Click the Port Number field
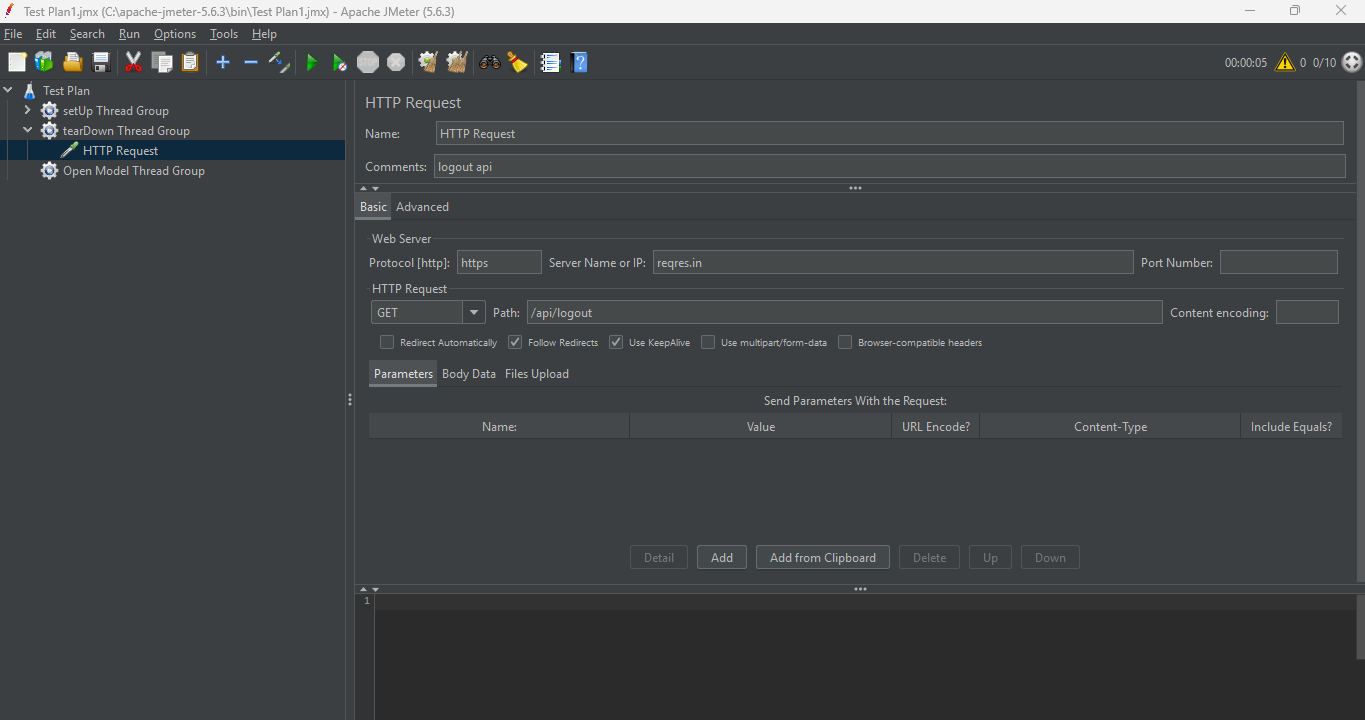Screen dimensions: 1365x720 1279,263
